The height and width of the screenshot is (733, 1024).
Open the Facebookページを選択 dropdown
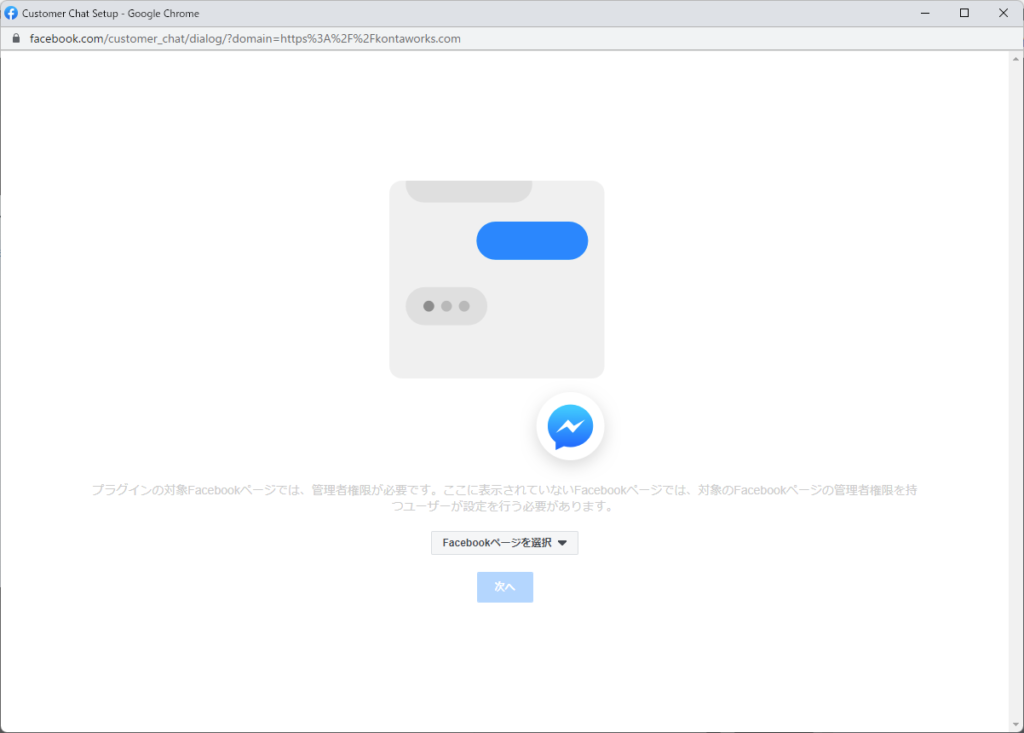pos(504,543)
